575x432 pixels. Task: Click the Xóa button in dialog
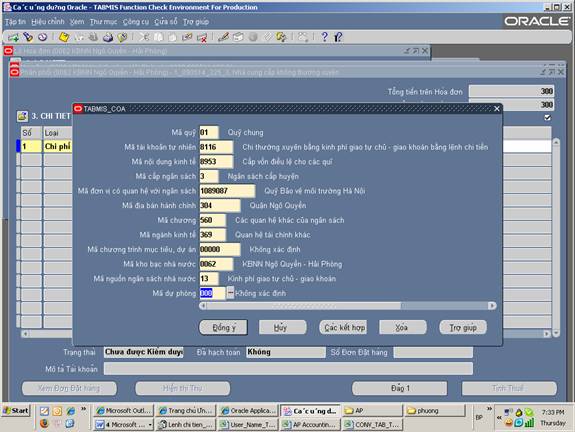pyautogui.click(x=403, y=327)
